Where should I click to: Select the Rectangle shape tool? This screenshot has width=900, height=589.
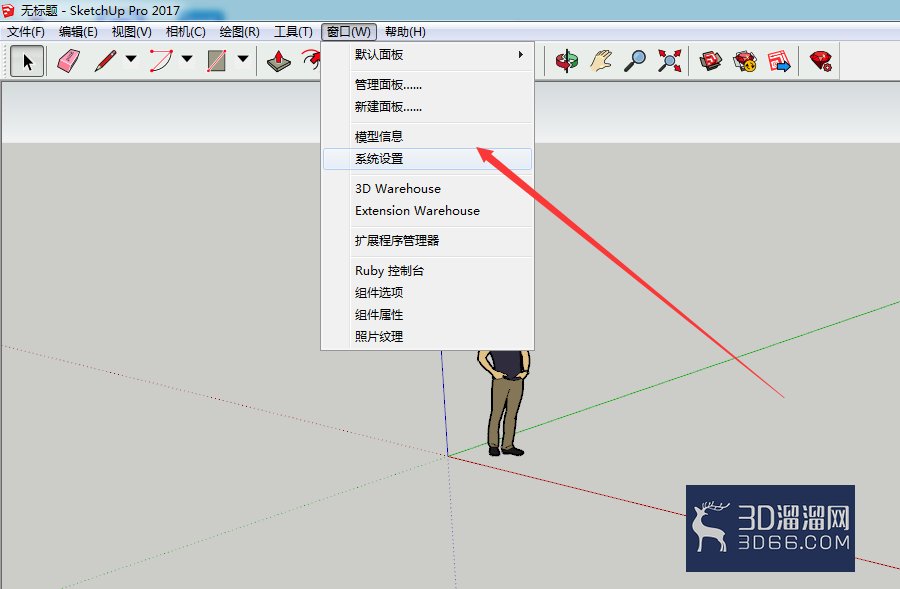pos(216,60)
